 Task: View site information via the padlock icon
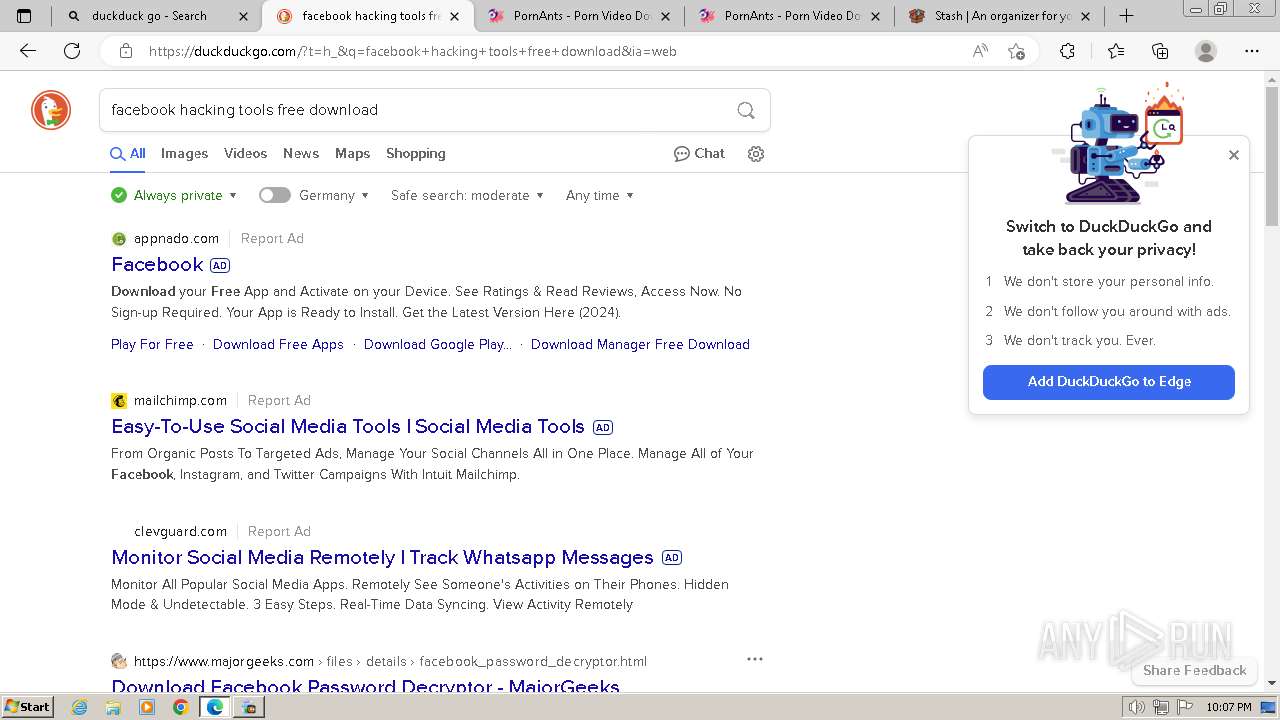tap(125, 51)
